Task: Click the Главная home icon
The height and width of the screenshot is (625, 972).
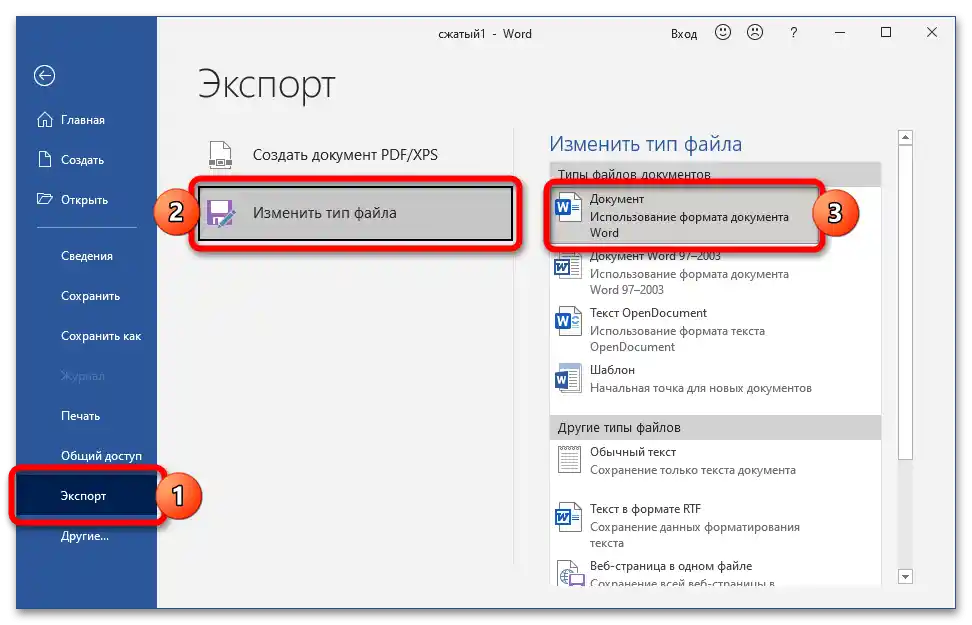Action: 45,120
